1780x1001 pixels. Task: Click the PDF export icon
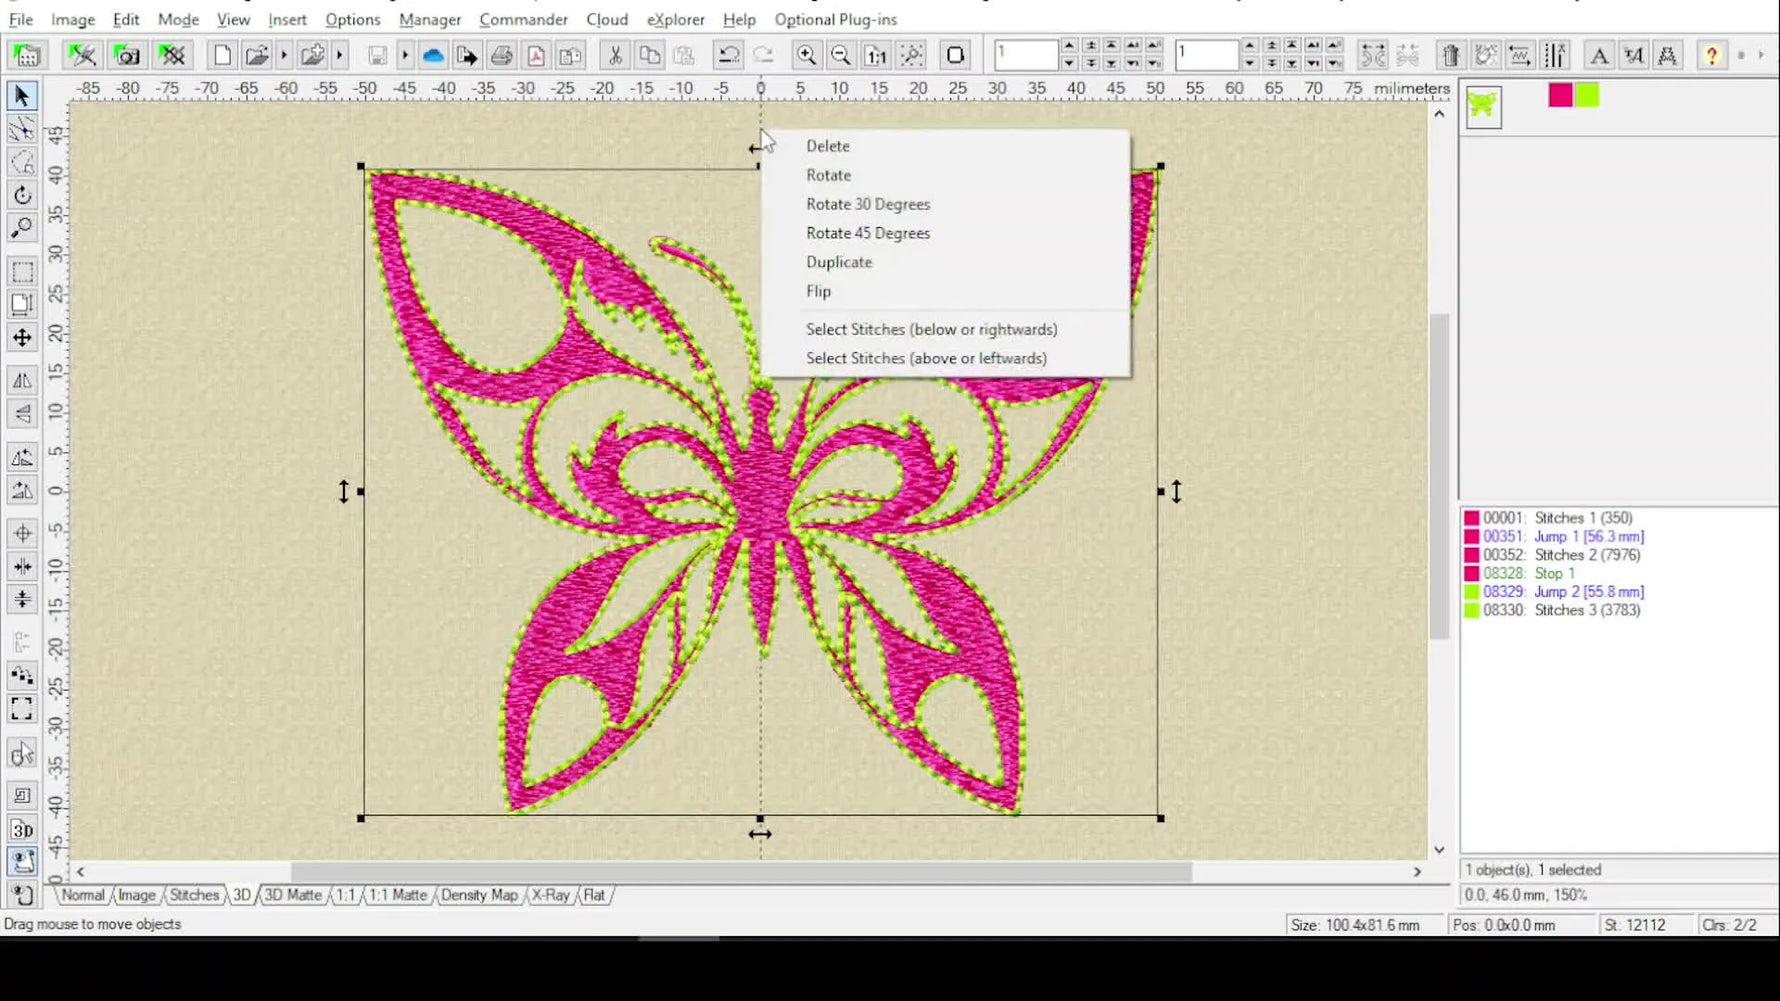click(x=536, y=56)
